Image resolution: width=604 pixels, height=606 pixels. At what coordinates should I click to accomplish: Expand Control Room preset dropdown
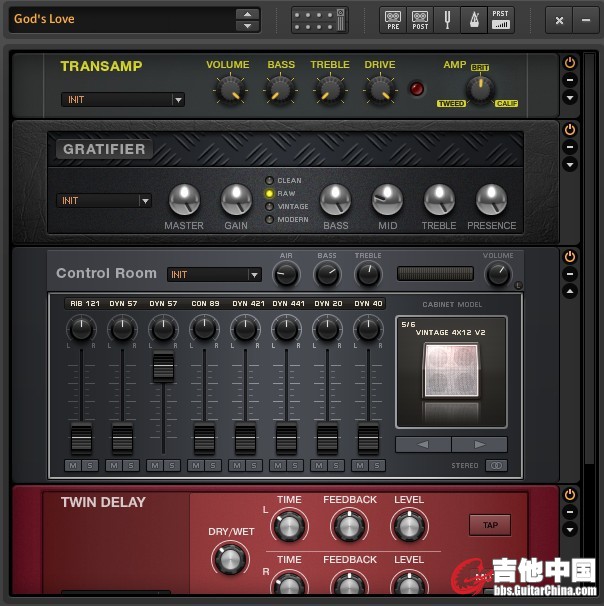tap(214, 275)
